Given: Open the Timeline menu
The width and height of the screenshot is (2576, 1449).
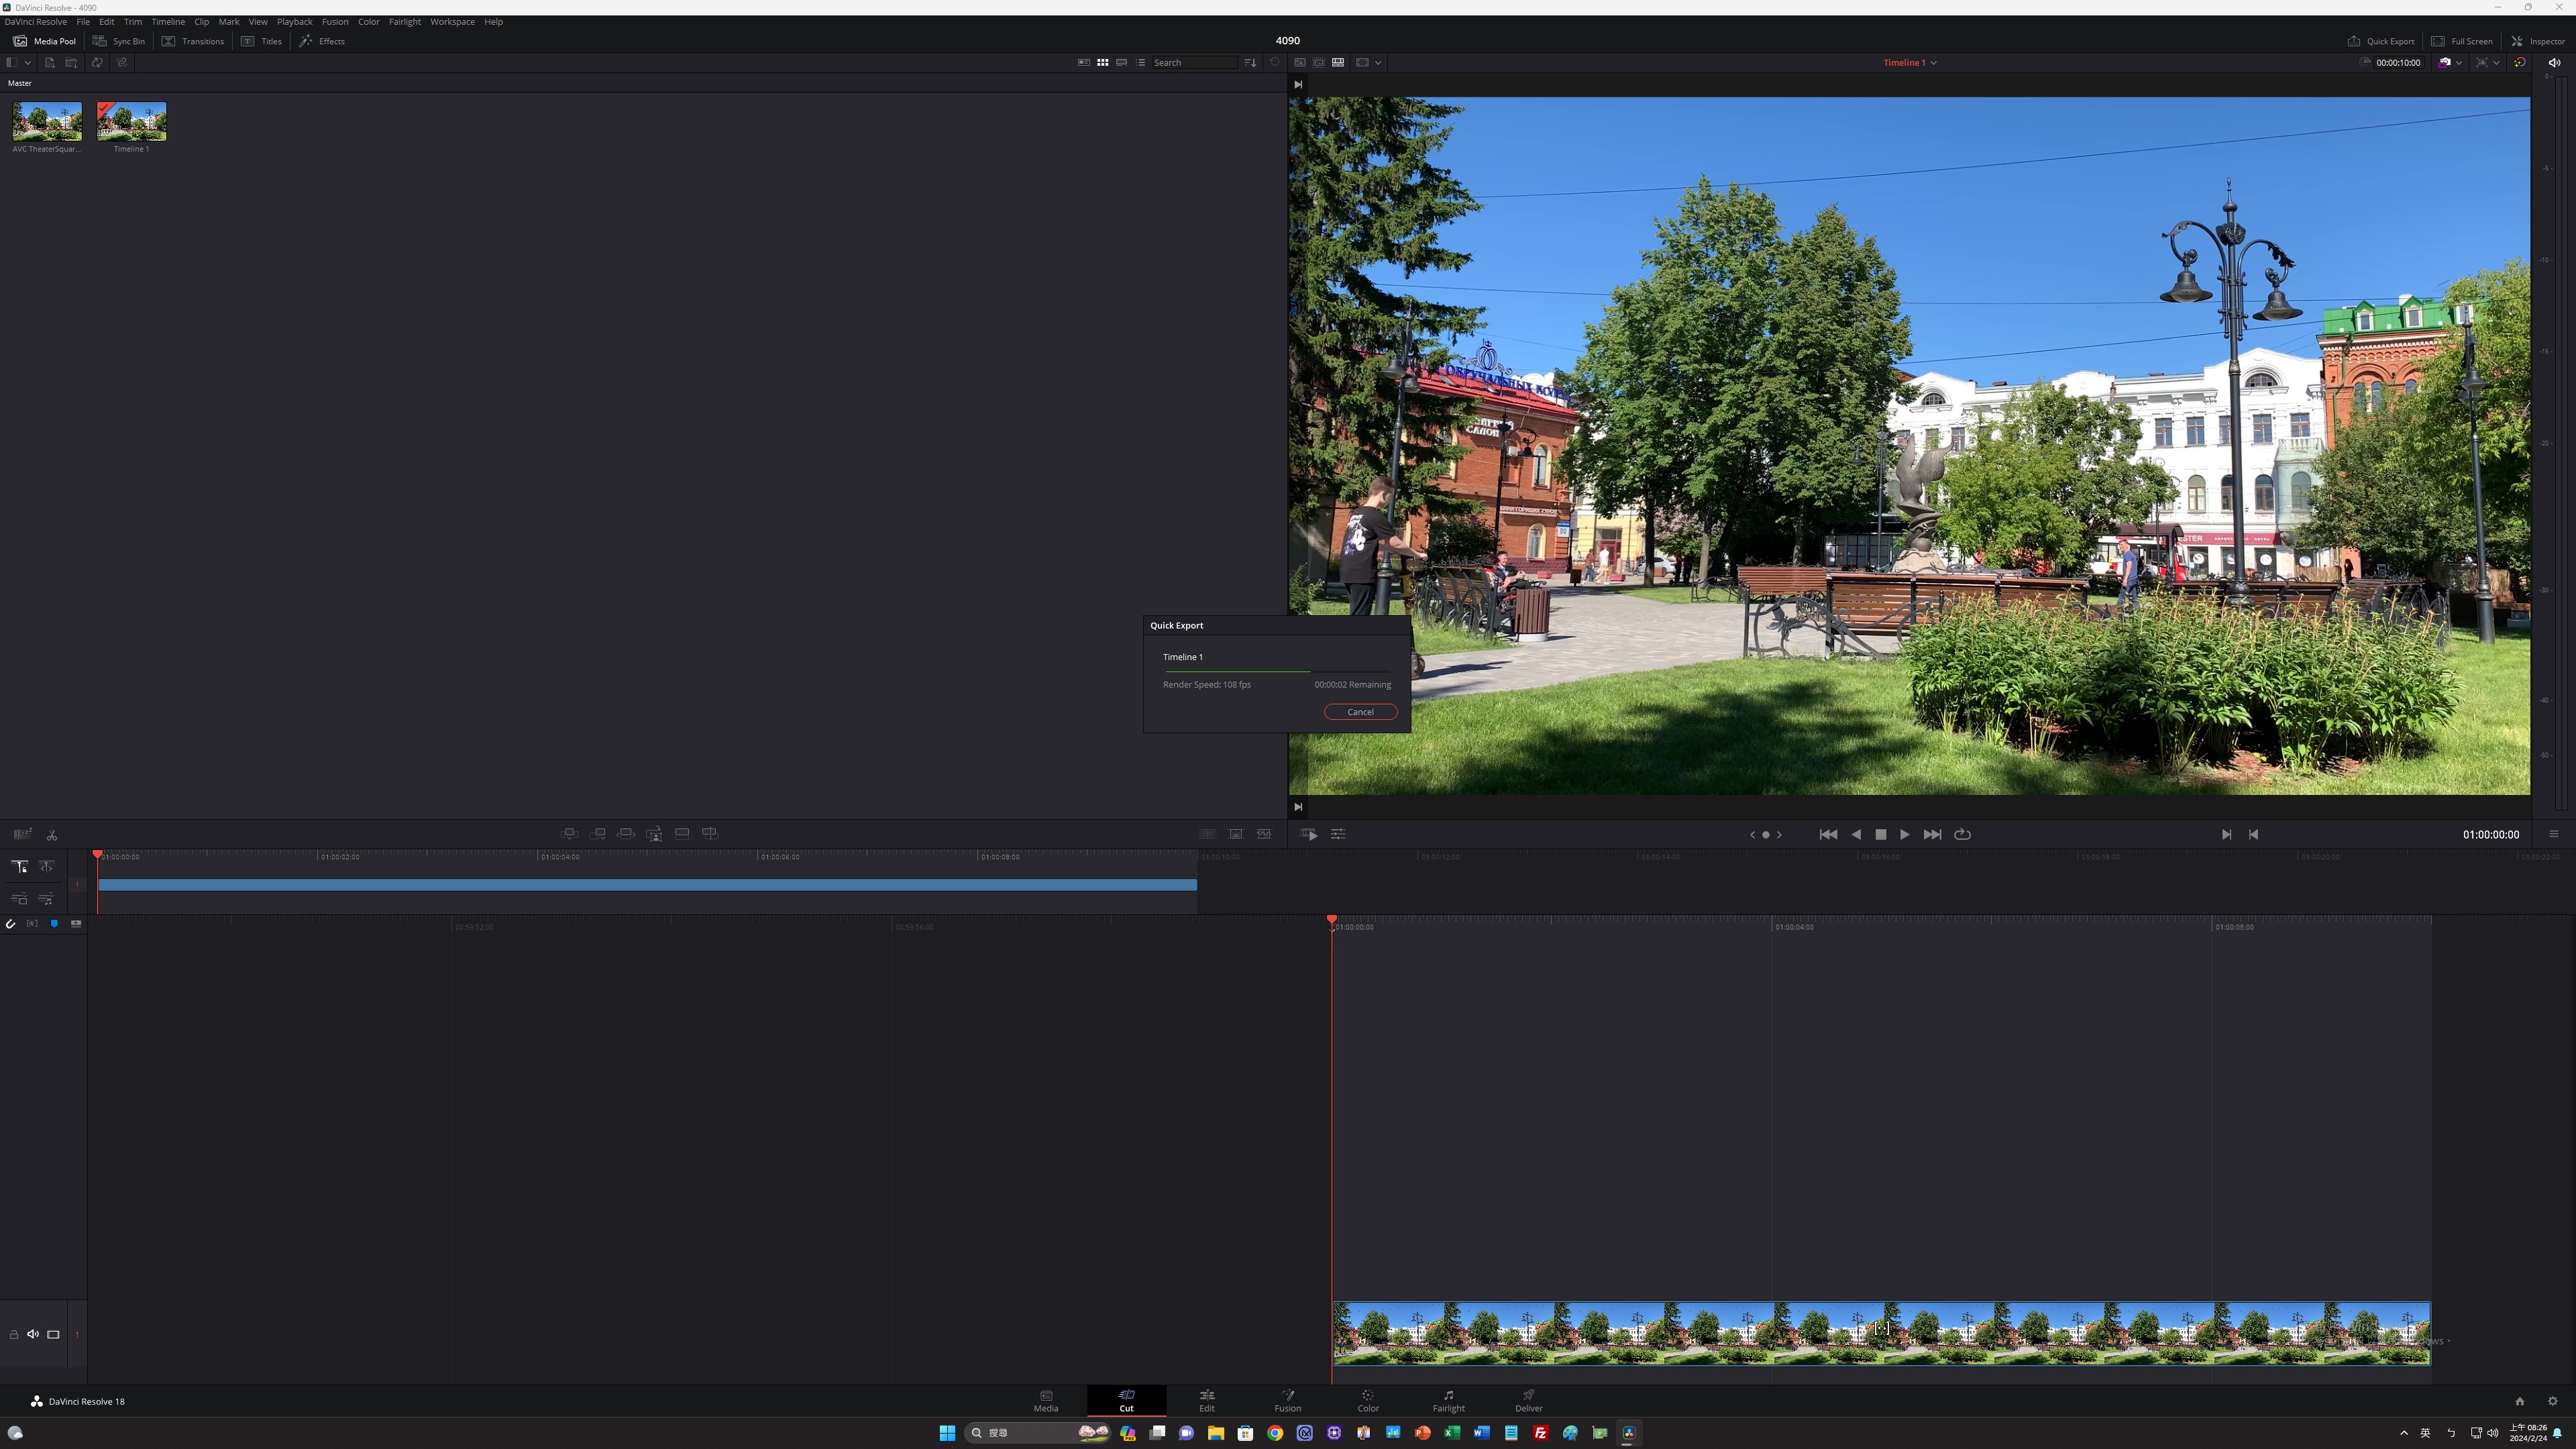Looking at the screenshot, I should (x=168, y=21).
